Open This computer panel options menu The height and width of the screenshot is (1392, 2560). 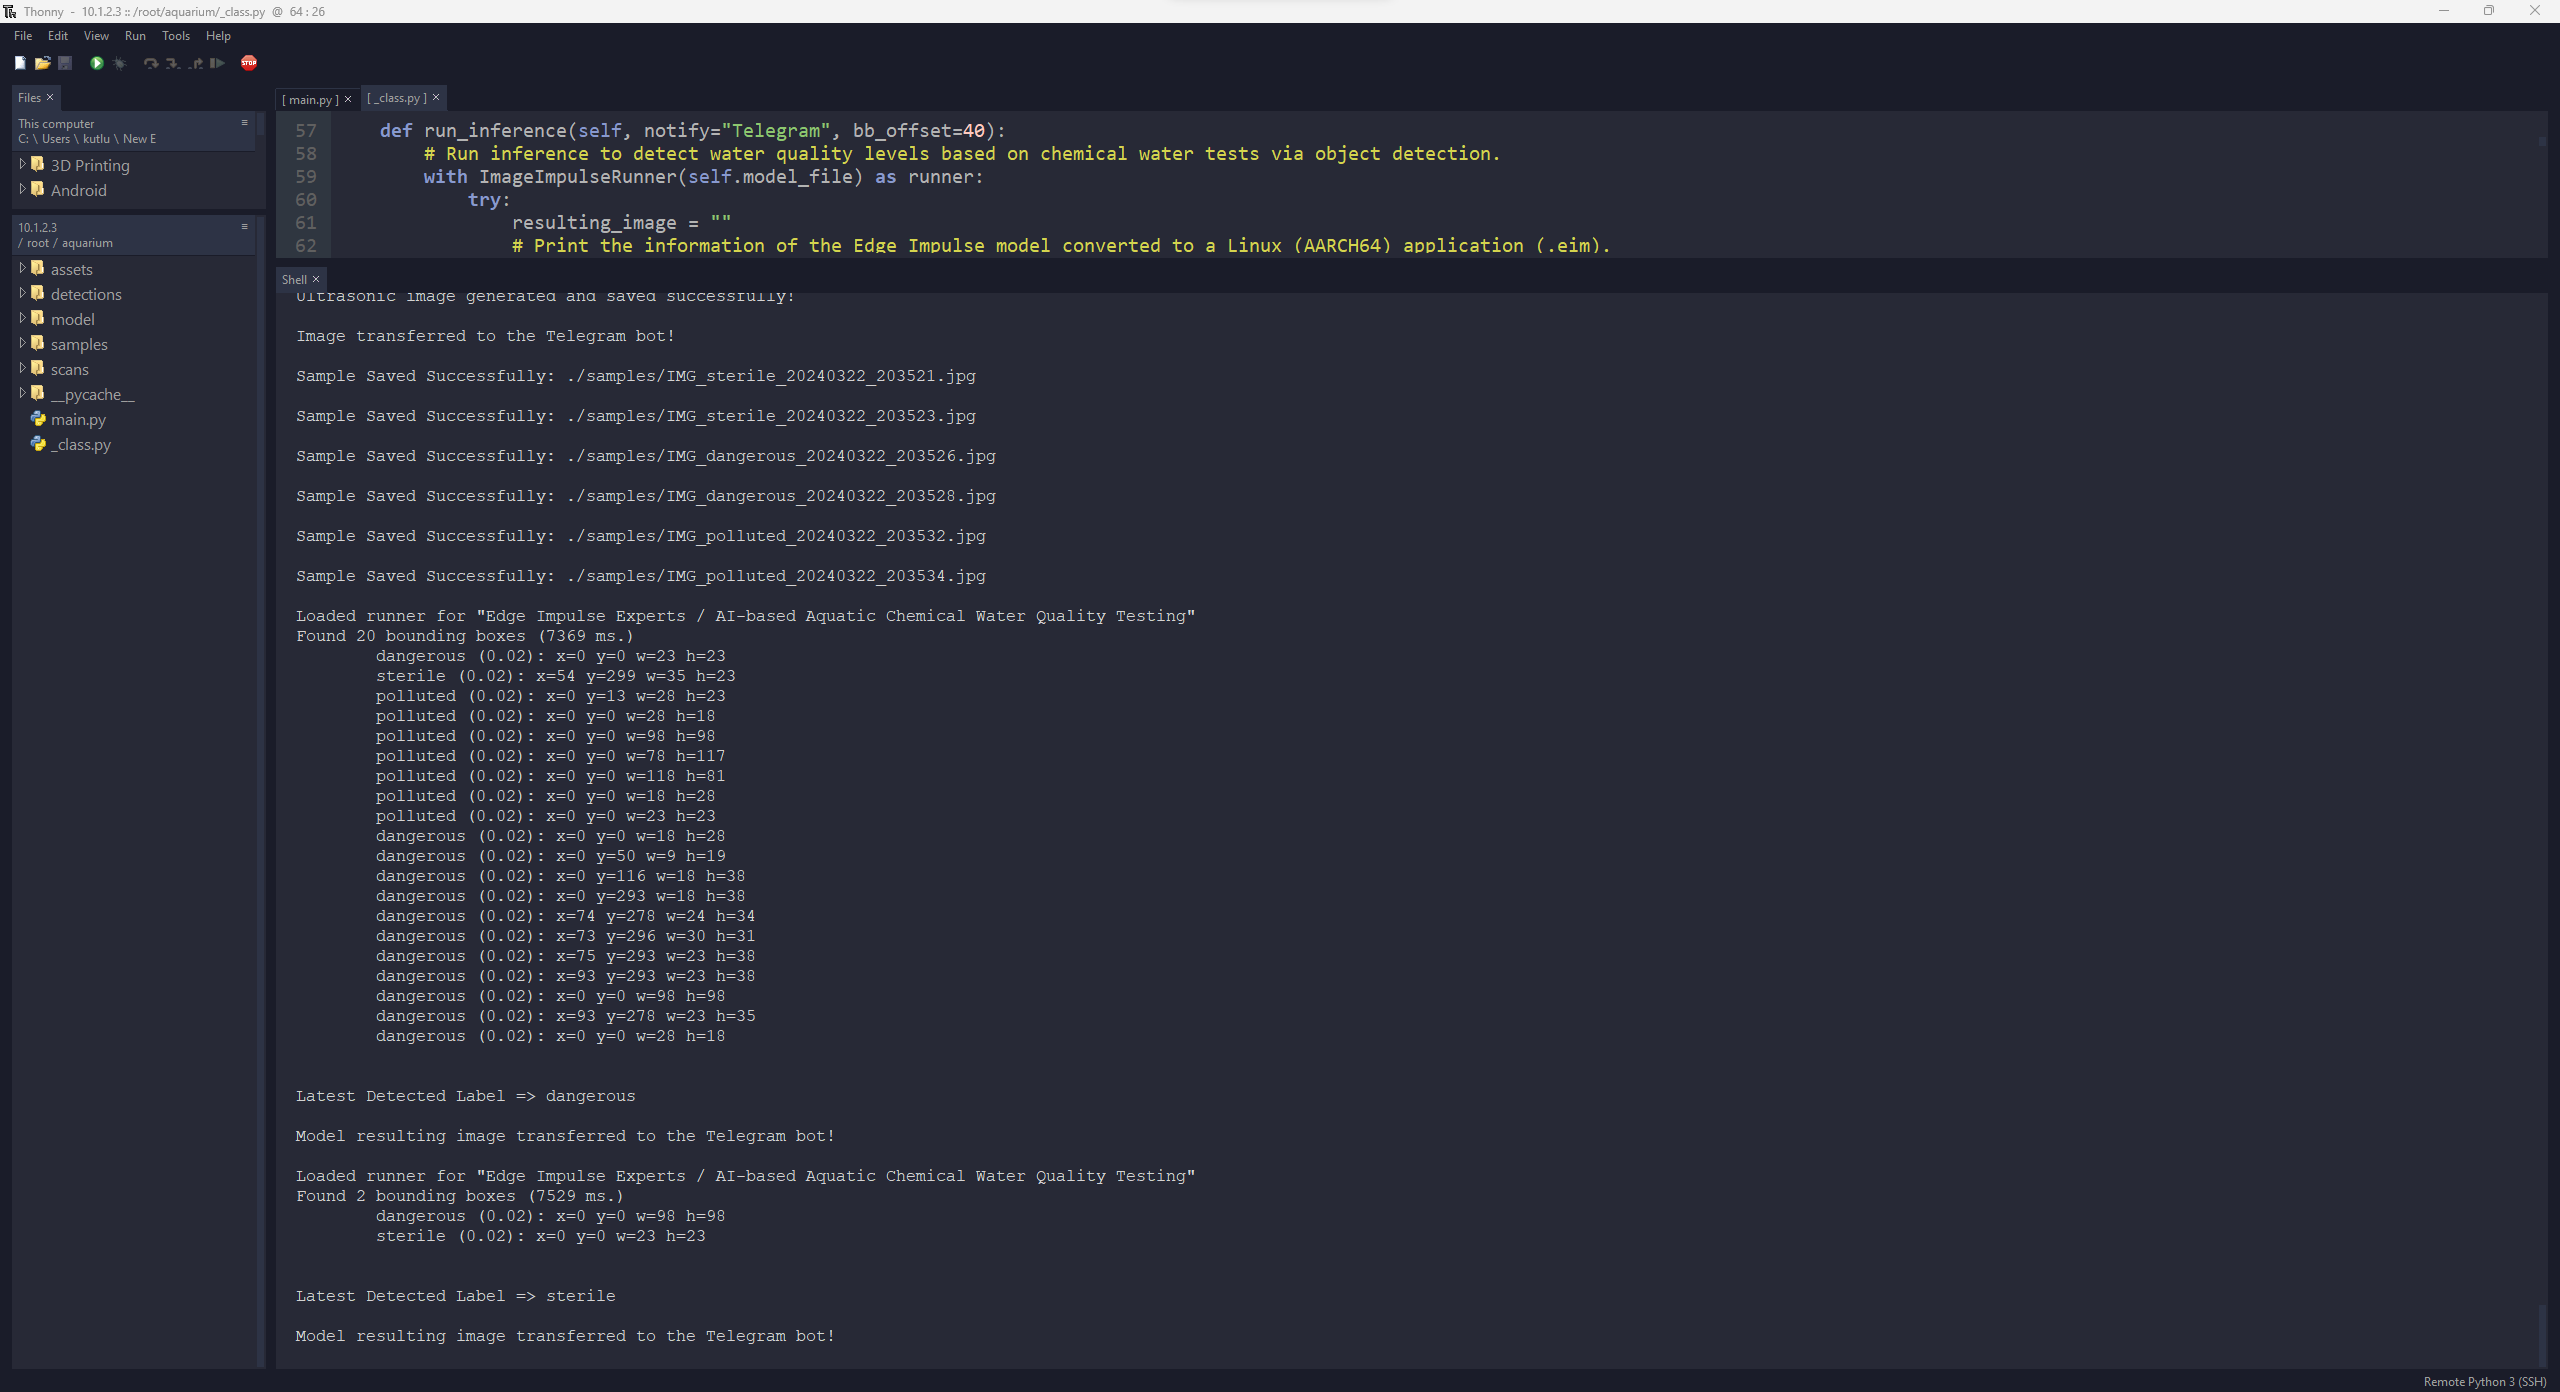click(x=244, y=123)
